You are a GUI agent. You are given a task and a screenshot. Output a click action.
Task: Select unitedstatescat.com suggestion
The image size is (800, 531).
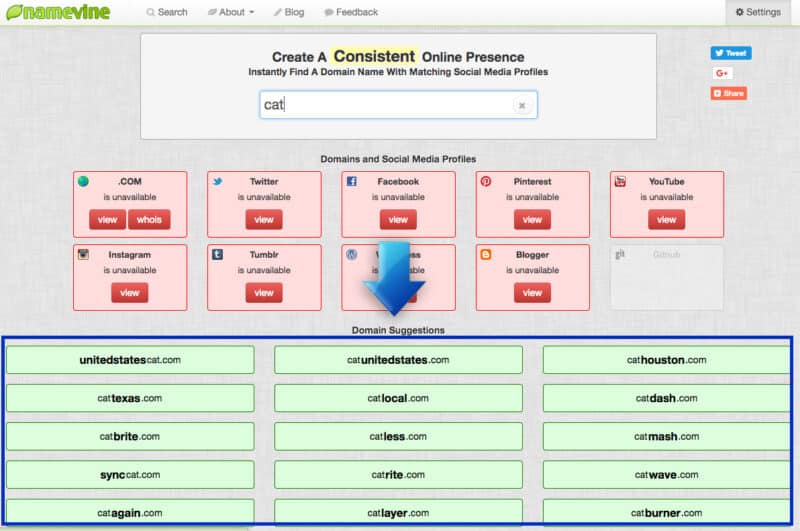(130, 360)
